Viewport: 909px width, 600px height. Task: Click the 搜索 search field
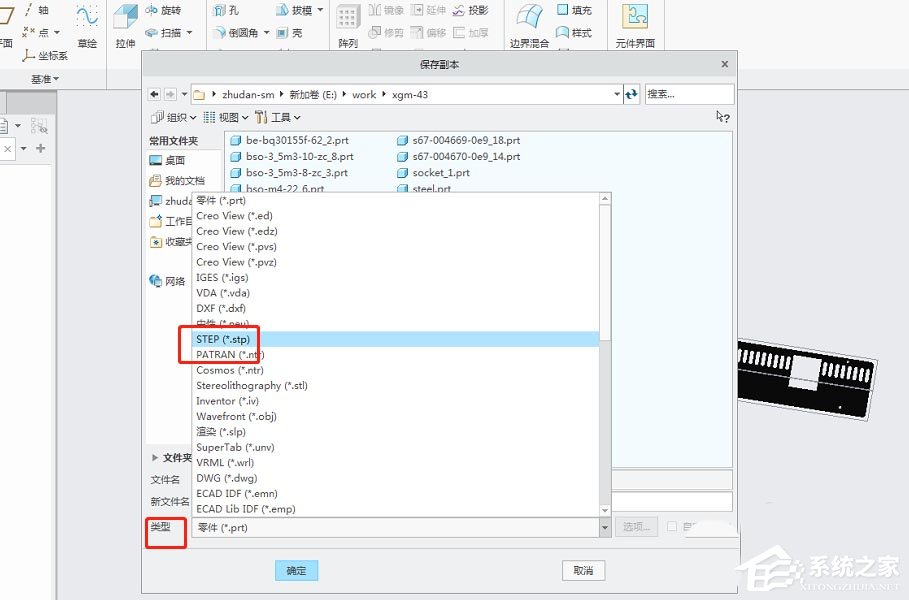[689, 94]
